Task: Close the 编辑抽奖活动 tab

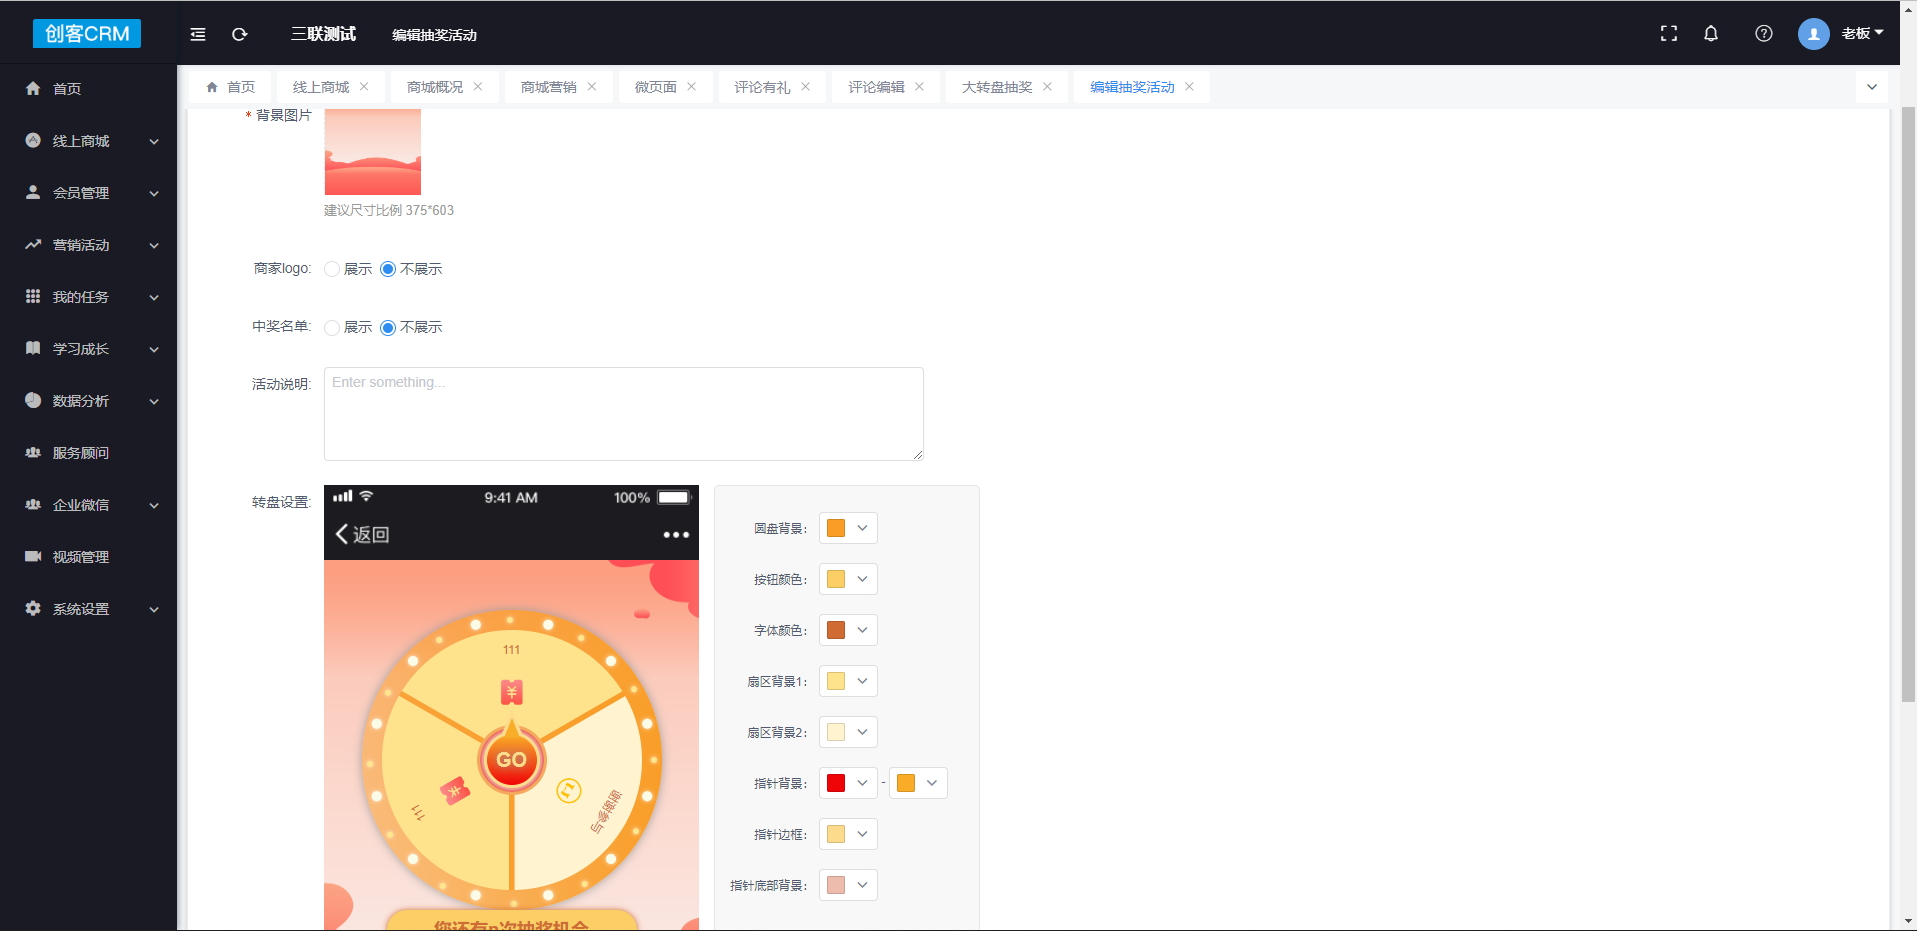Action: click(x=1189, y=87)
